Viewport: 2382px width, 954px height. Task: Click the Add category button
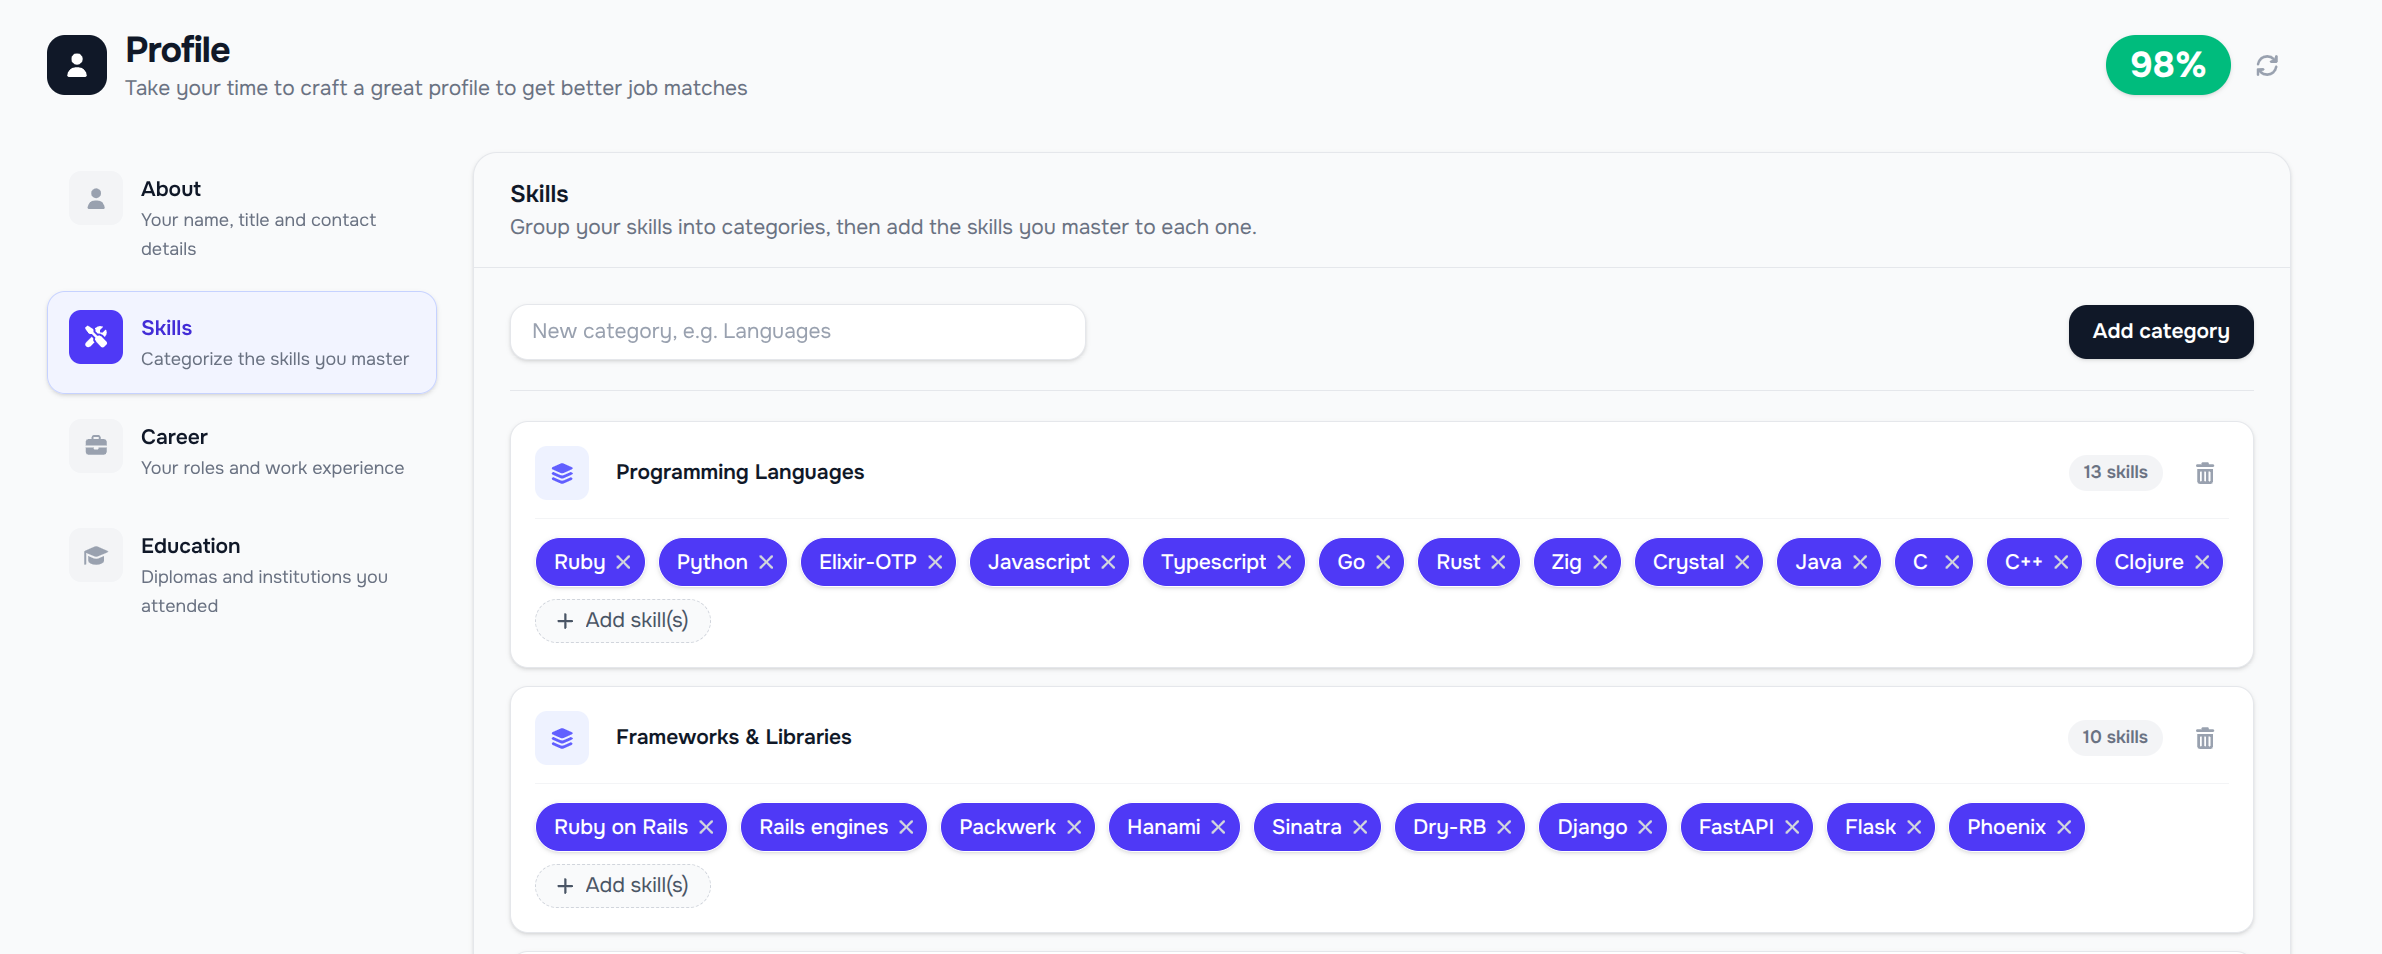point(2161,332)
